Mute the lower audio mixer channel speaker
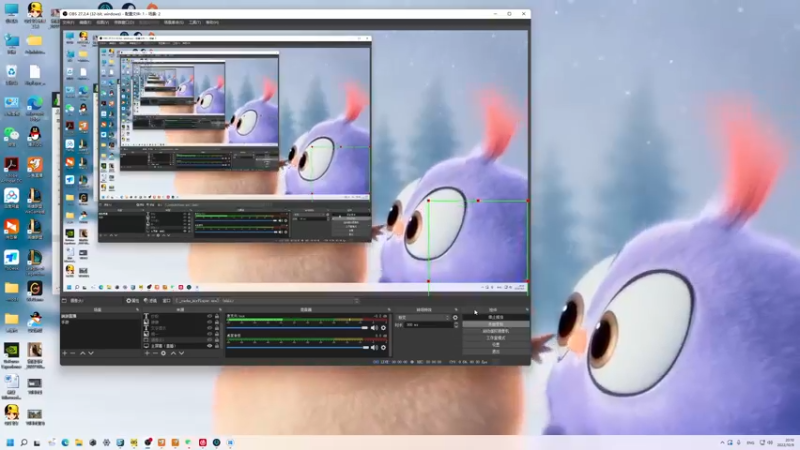 tap(374, 347)
